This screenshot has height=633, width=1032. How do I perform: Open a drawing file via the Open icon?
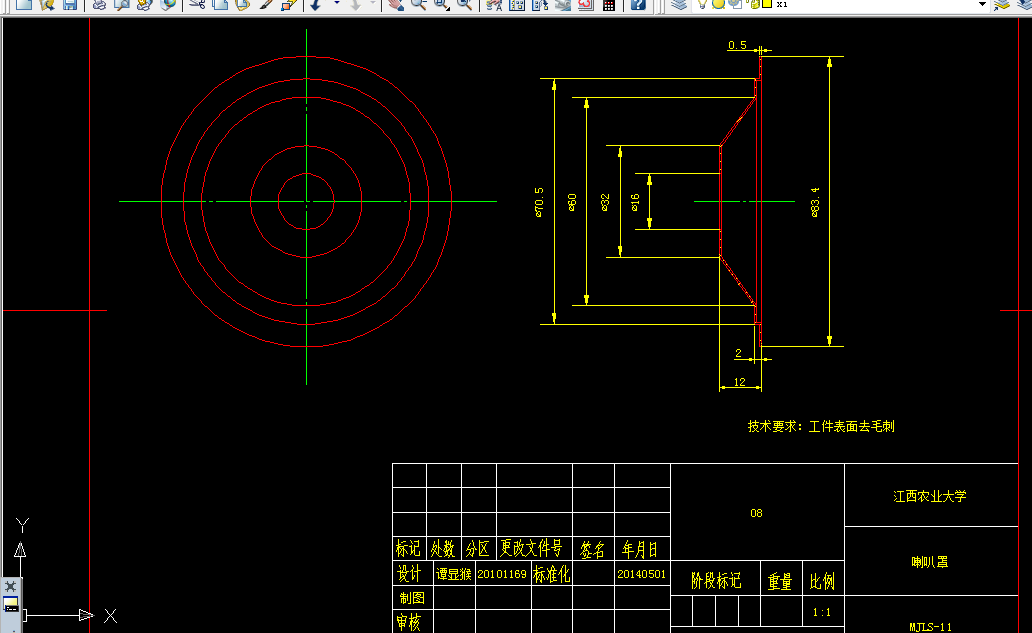[x=47, y=5]
